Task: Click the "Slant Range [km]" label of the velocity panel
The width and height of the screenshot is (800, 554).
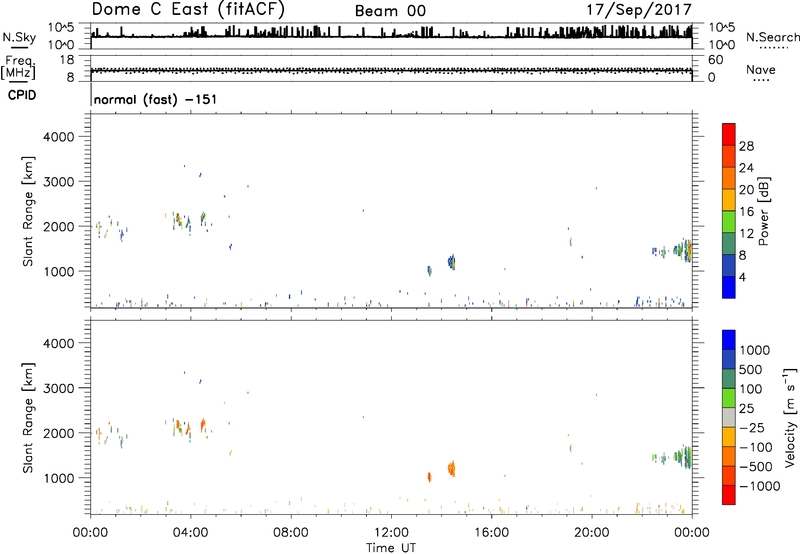Action: (28, 417)
